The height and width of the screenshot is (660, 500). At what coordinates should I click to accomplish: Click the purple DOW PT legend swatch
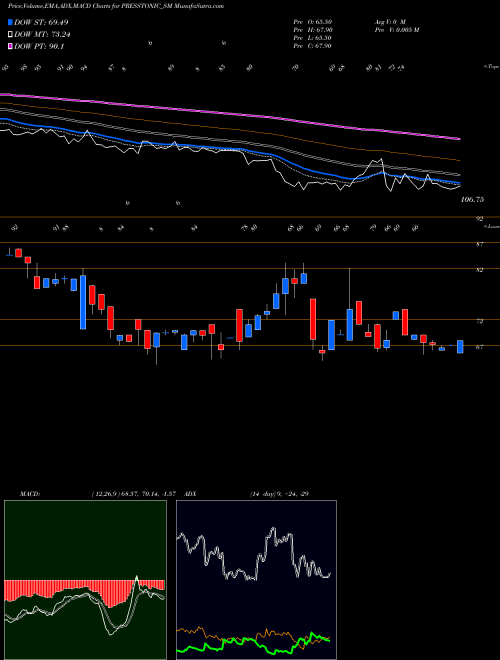click(x=10, y=46)
